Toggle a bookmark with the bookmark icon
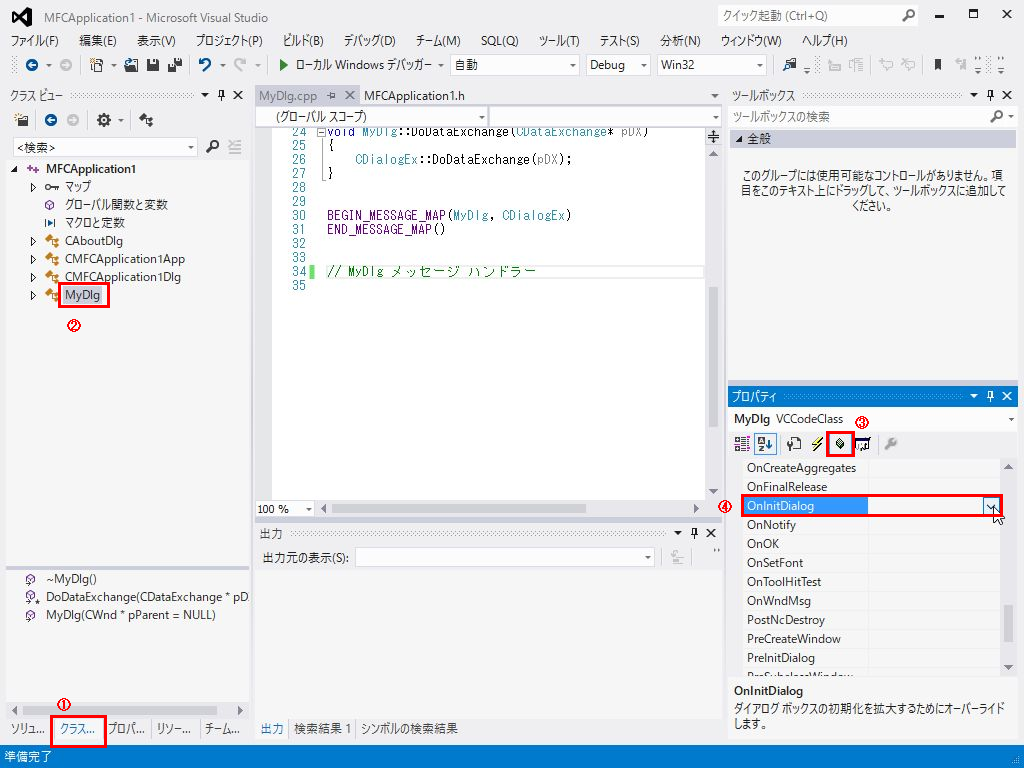This screenshot has width=1024, height=768. point(938,65)
